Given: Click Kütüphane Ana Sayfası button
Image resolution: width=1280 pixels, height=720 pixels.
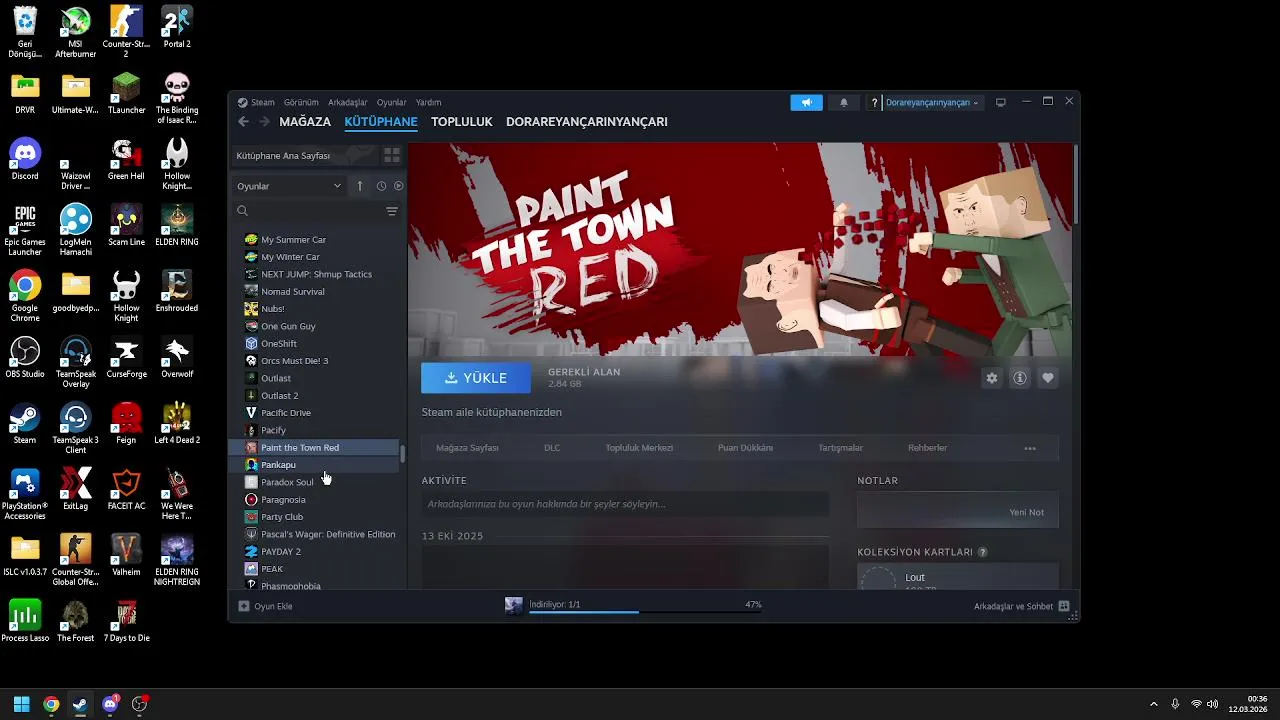Looking at the screenshot, I should coord(305,156).
